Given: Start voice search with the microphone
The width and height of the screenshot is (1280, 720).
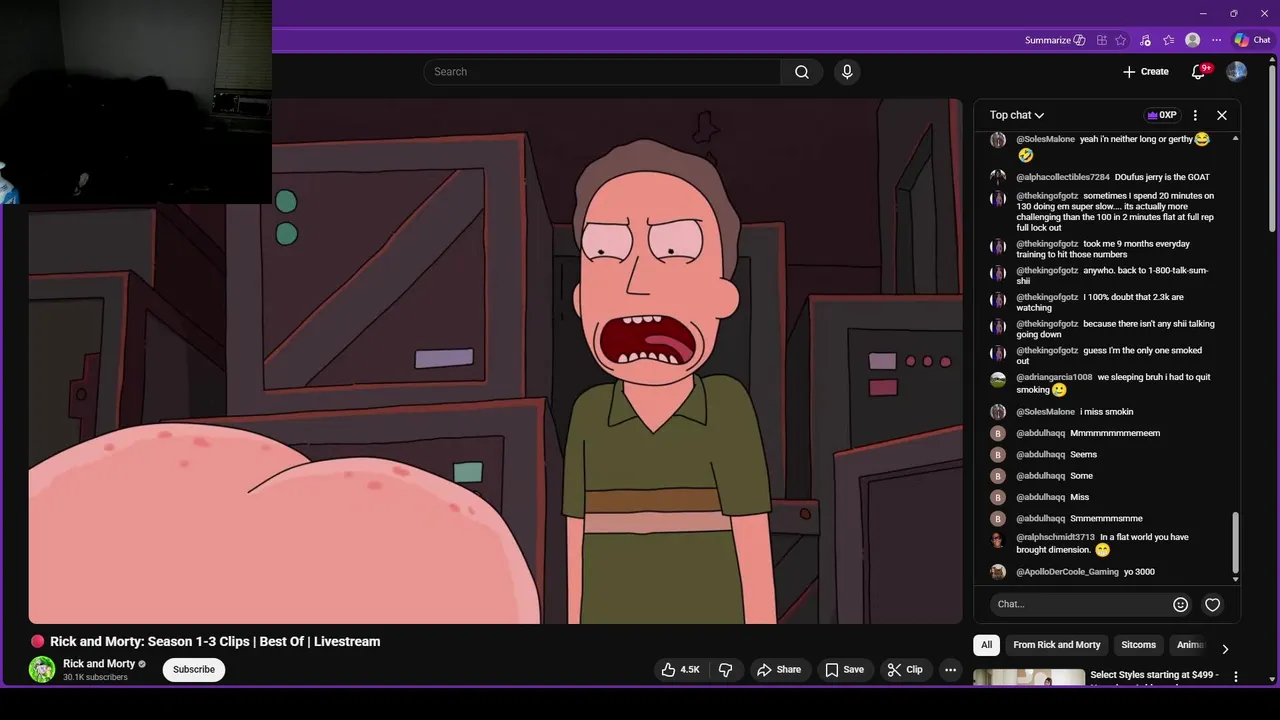Looking at the screenshot, I should tap(847, 72).
